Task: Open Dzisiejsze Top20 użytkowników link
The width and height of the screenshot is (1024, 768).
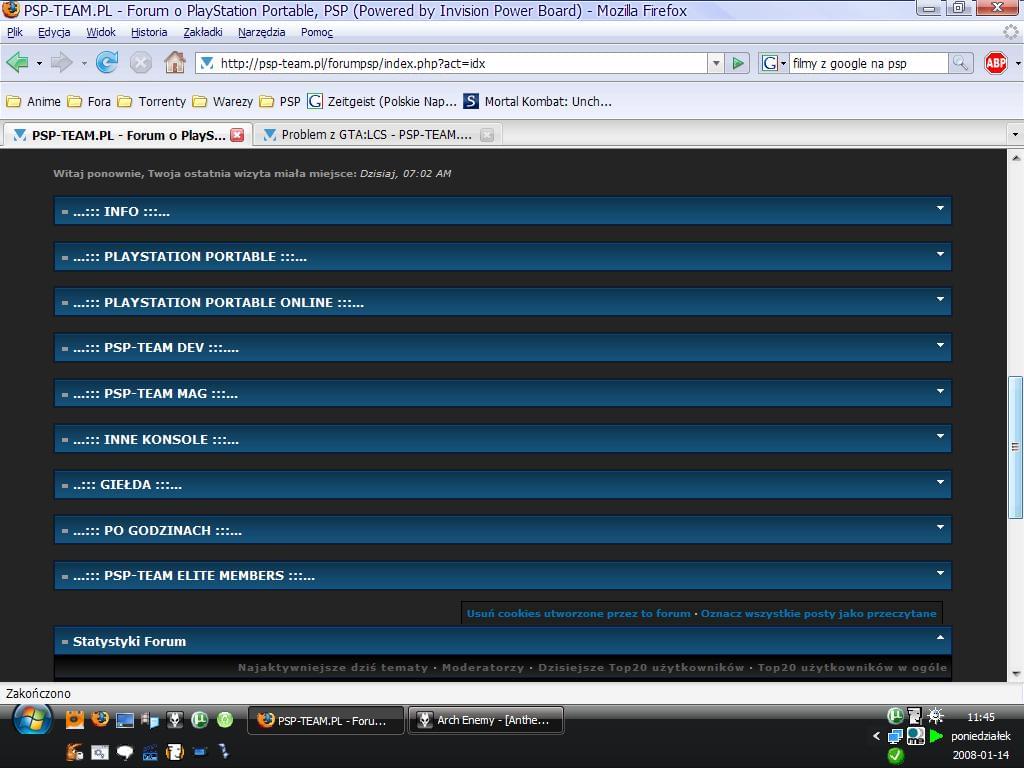Action: point(641,667)
